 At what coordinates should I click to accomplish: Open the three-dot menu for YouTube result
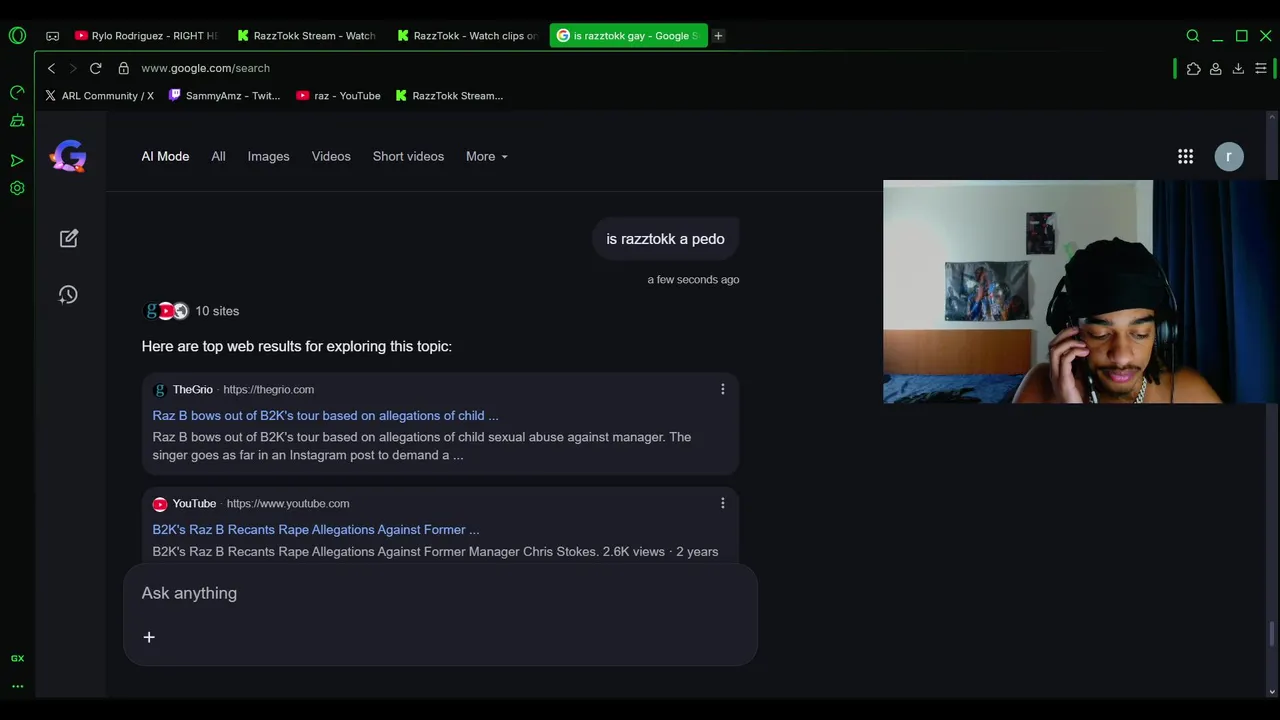723,503
